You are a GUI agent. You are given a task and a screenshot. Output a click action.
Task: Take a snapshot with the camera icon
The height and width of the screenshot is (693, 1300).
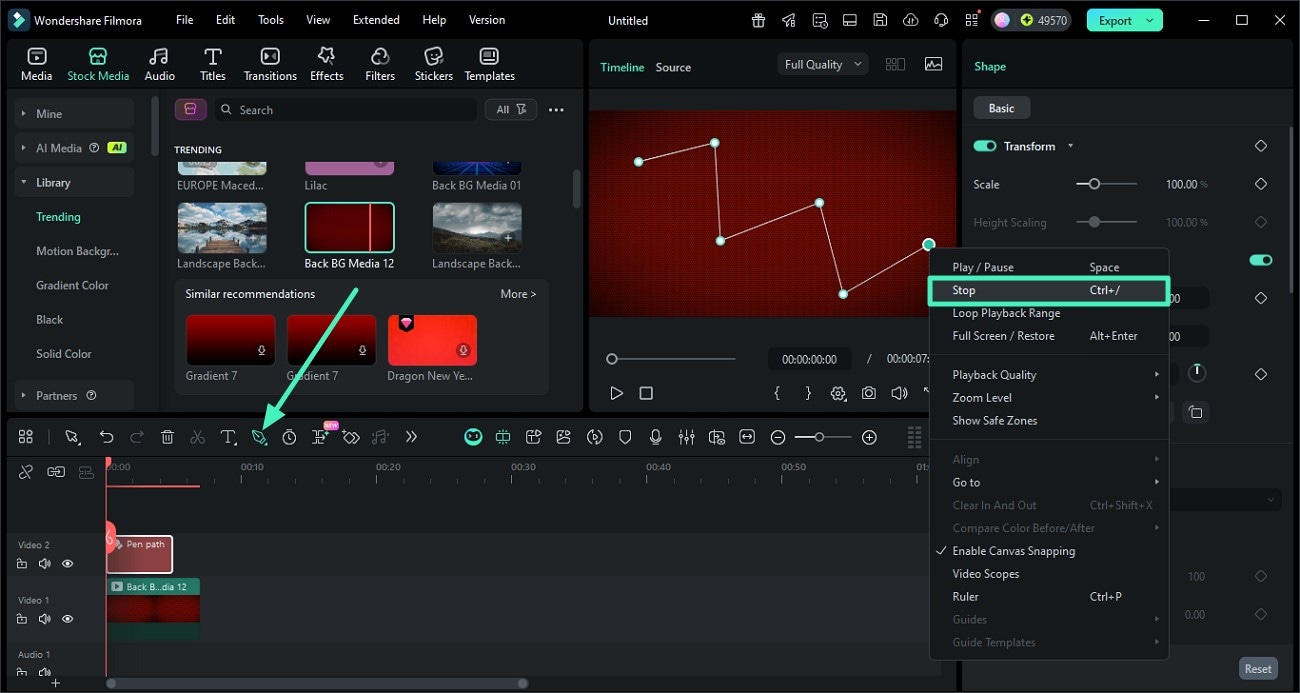[x=869, y=393]
